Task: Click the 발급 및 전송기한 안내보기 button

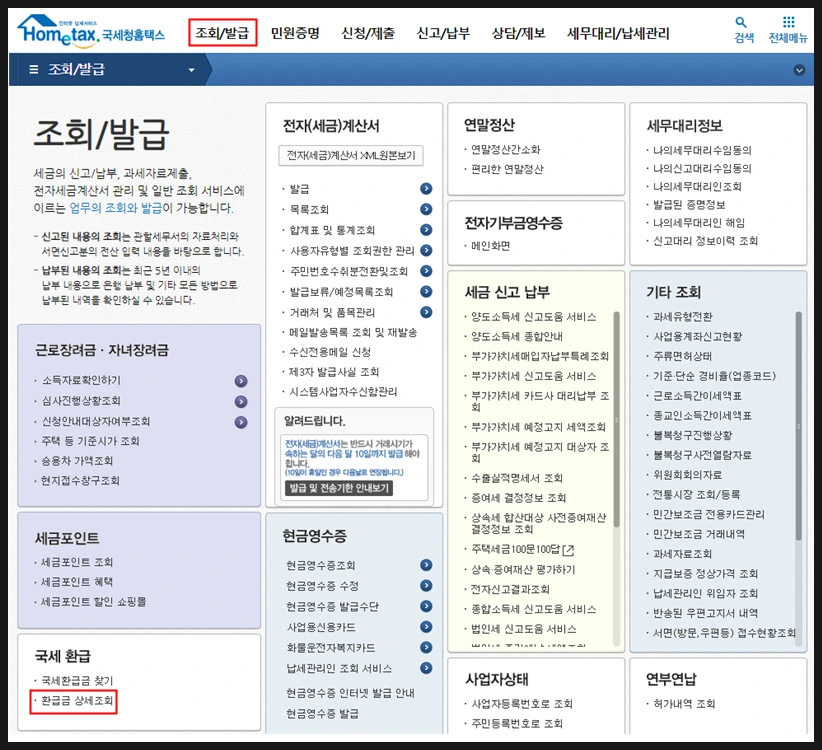Action: (339, 488)
